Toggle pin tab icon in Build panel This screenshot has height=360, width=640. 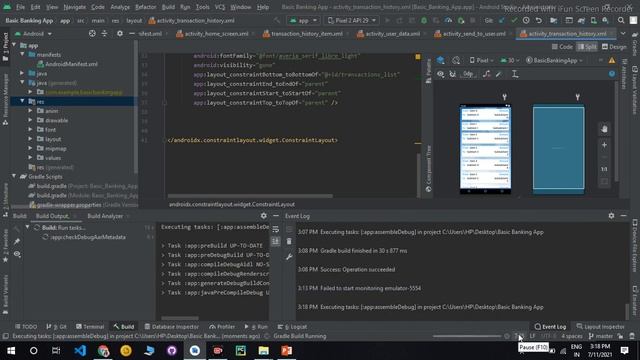coord(17,241)
